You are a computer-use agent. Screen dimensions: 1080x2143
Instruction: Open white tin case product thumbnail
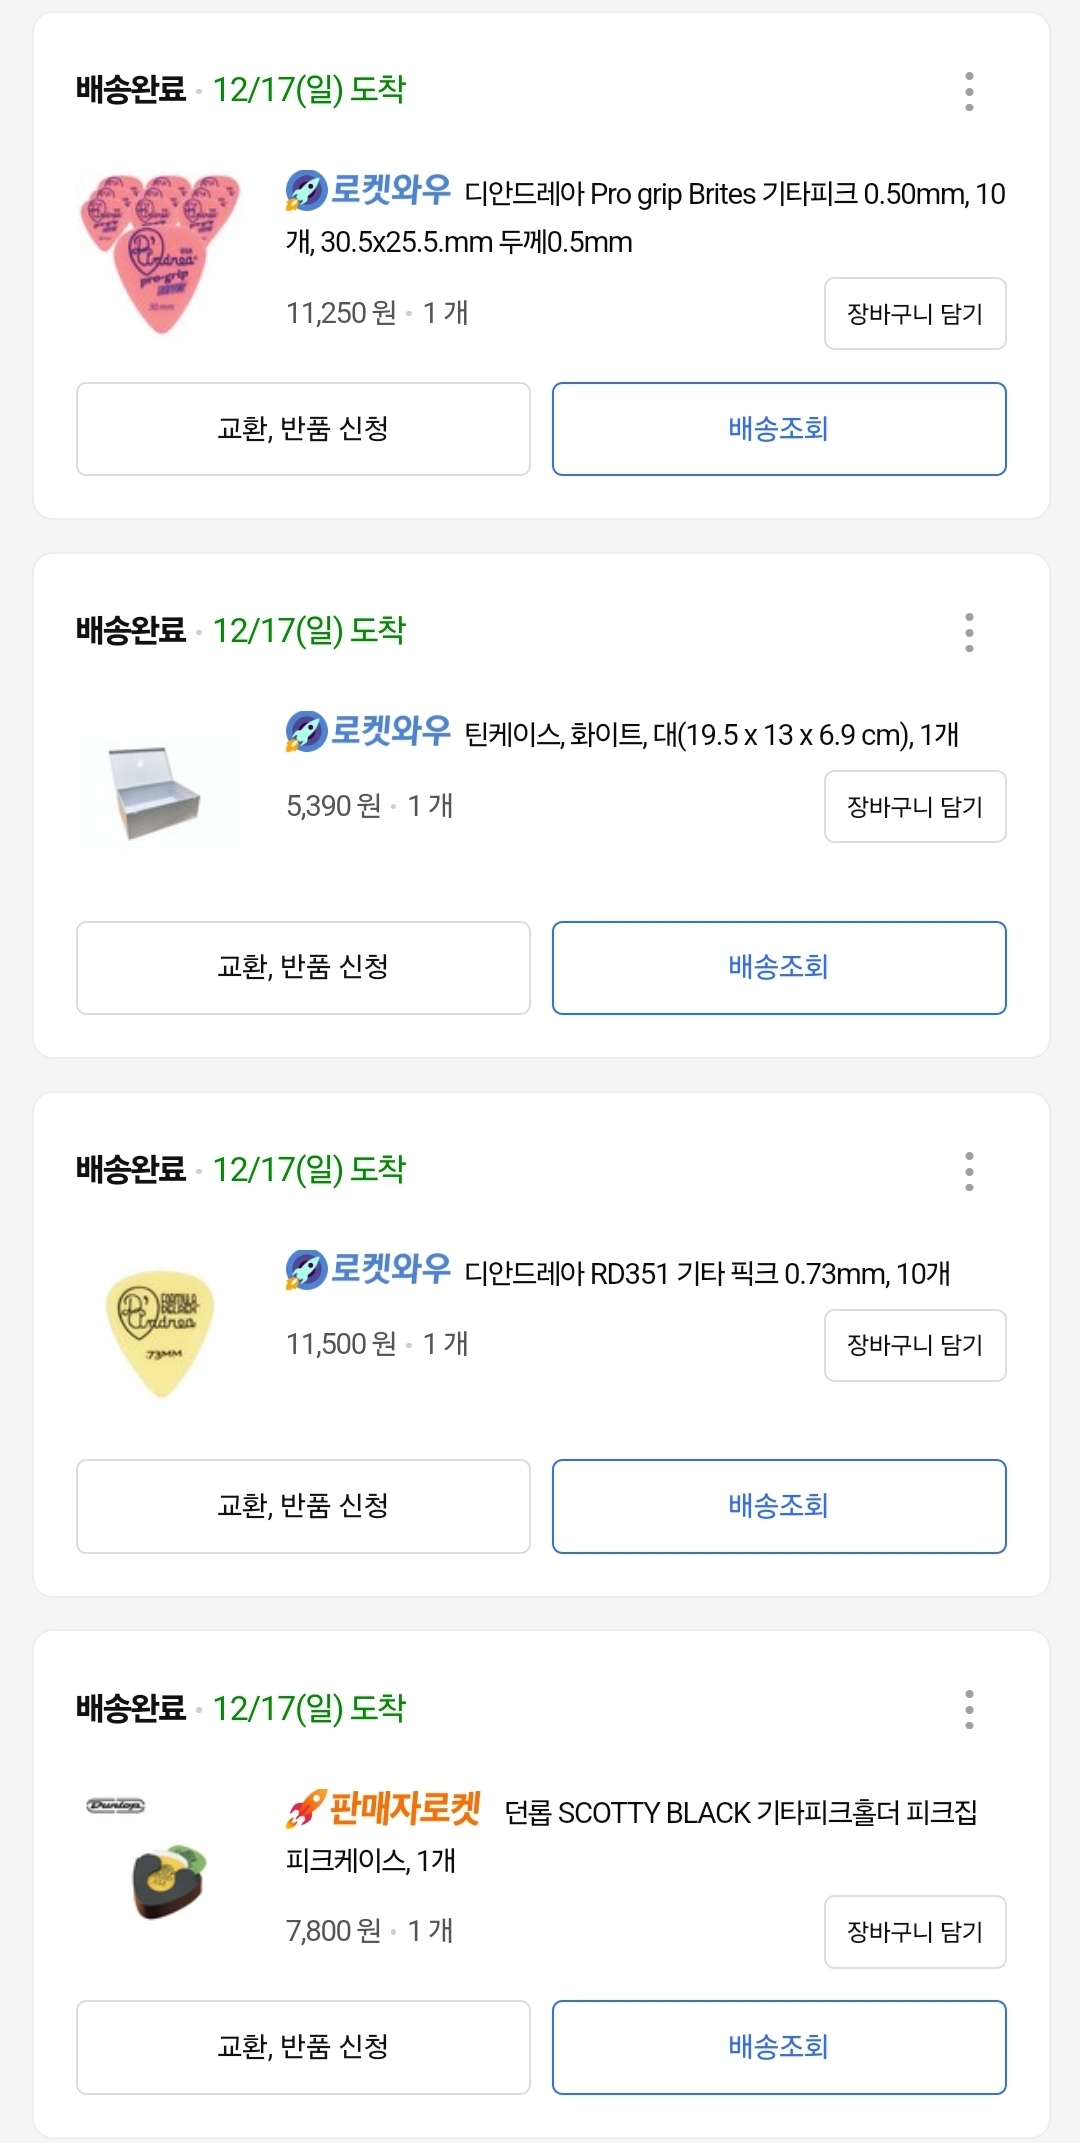point(160,794)
